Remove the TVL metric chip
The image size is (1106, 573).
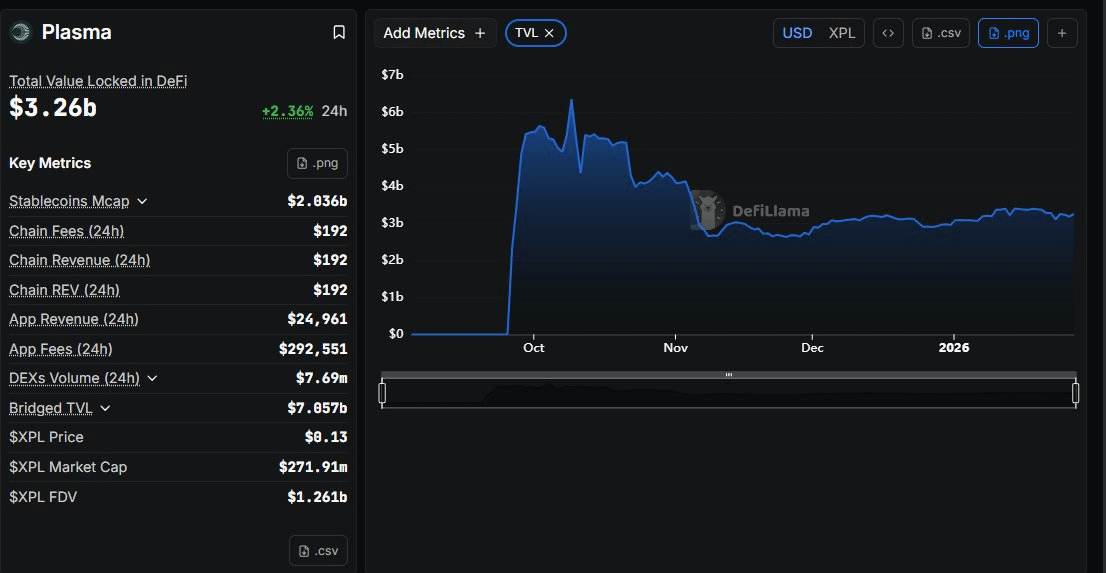point(549,33)
